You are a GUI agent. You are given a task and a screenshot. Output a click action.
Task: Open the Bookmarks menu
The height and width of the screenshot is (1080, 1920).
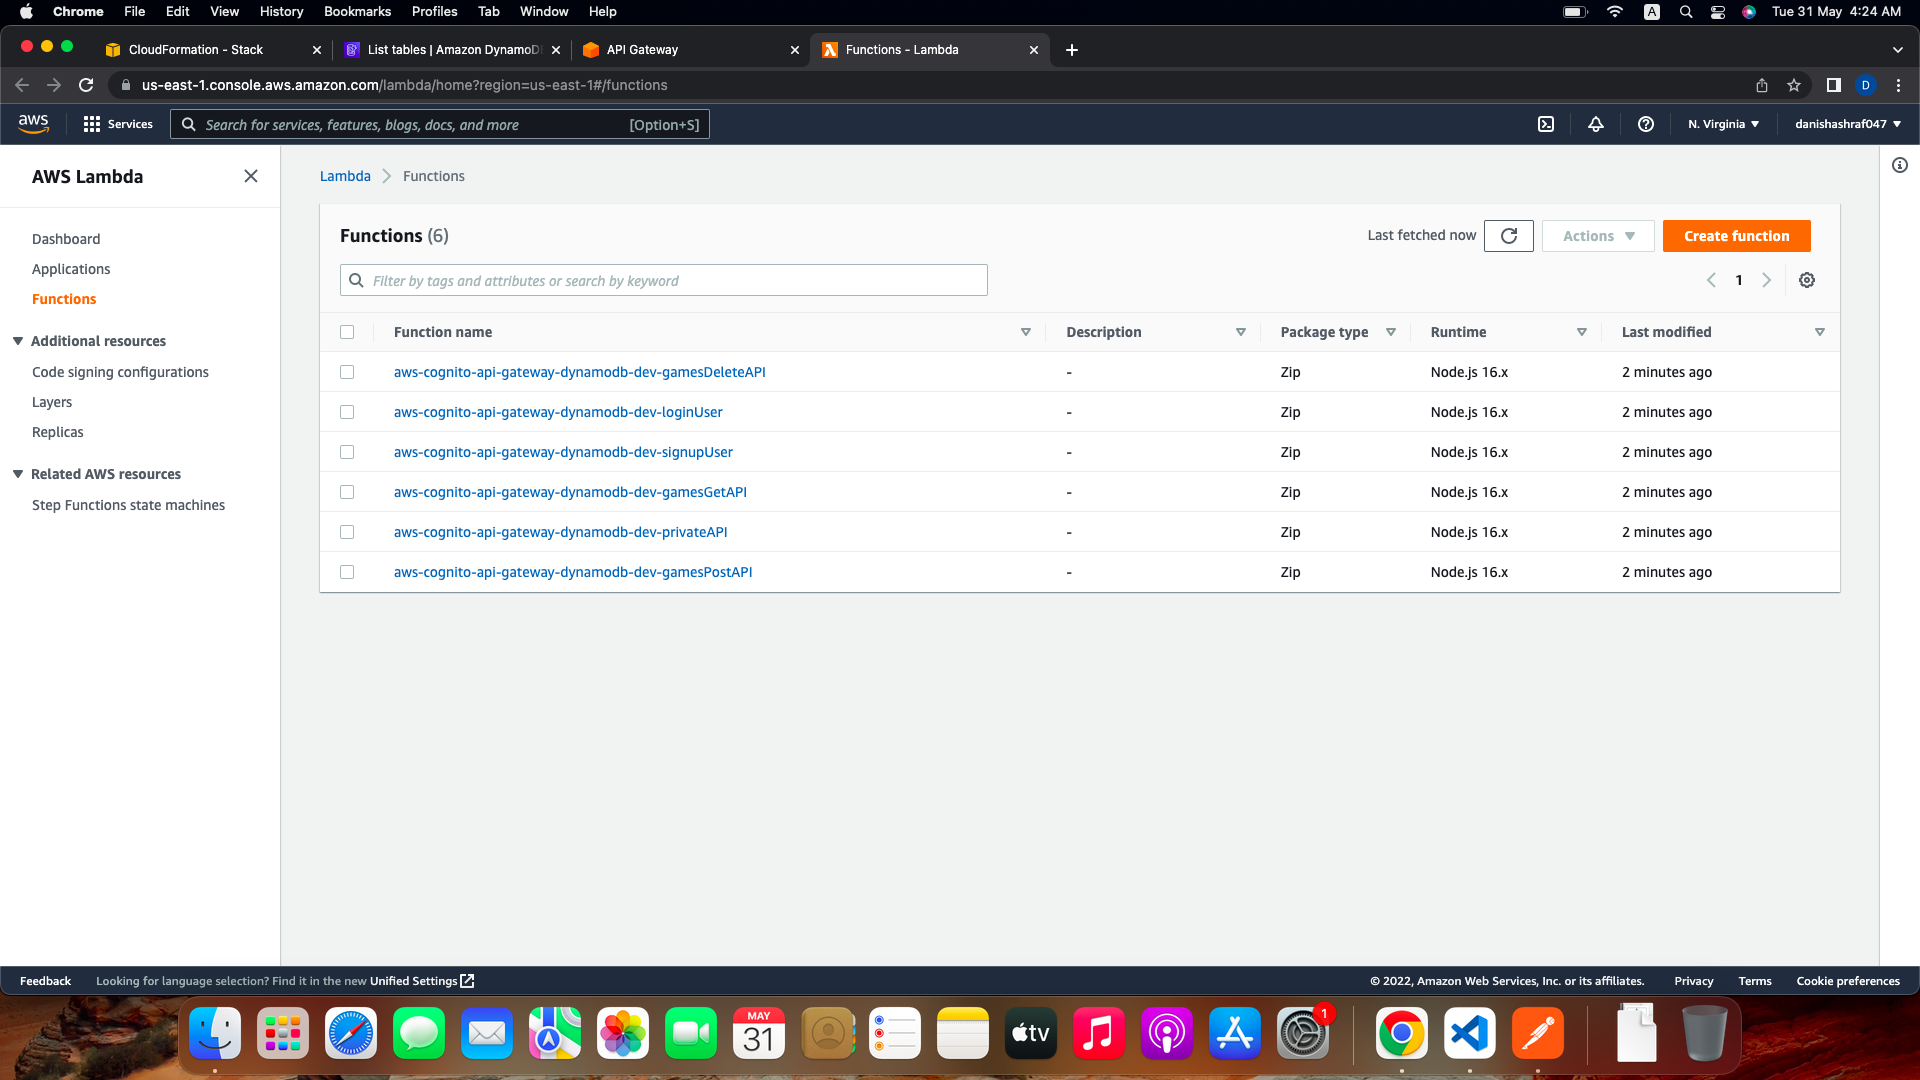tap(357, 11)
